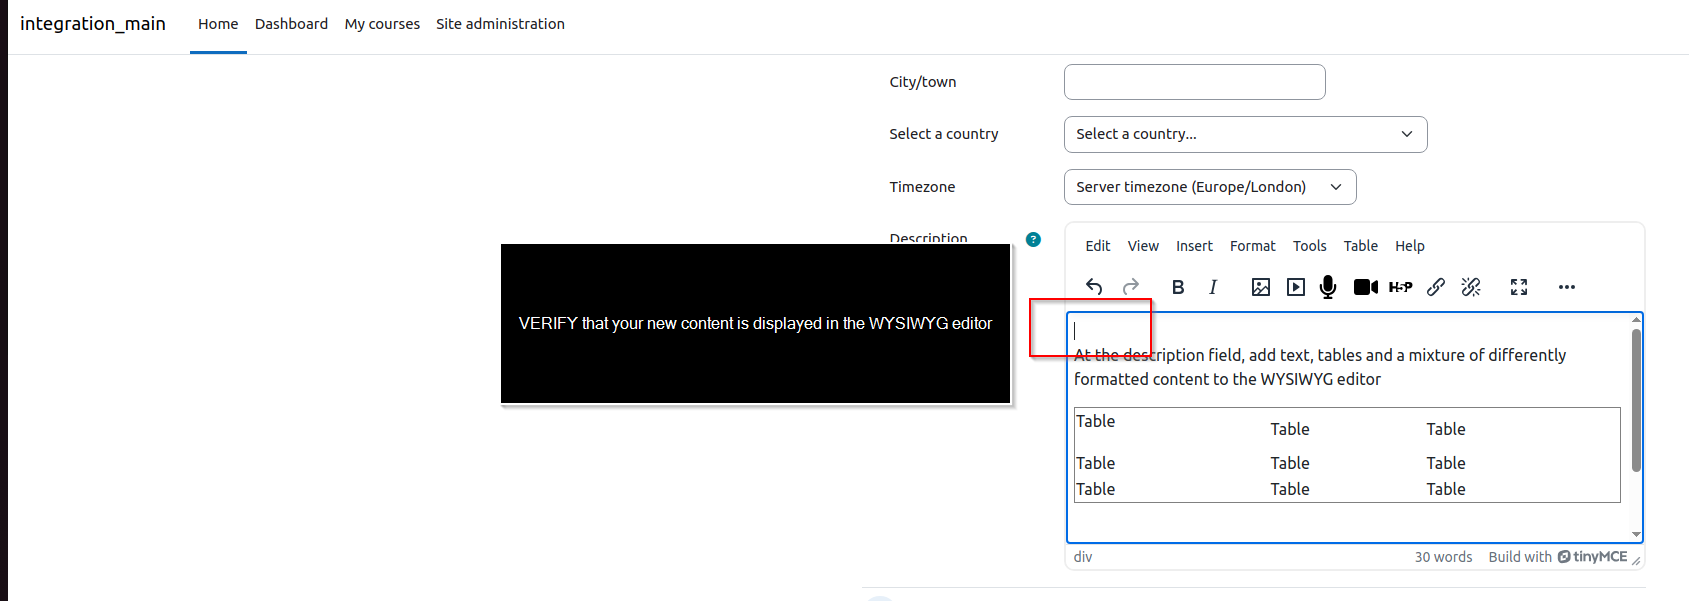This screenshot has width=1689, height=601.
Task: Focus the City/town input field
Action: [x=1194, y=82]
